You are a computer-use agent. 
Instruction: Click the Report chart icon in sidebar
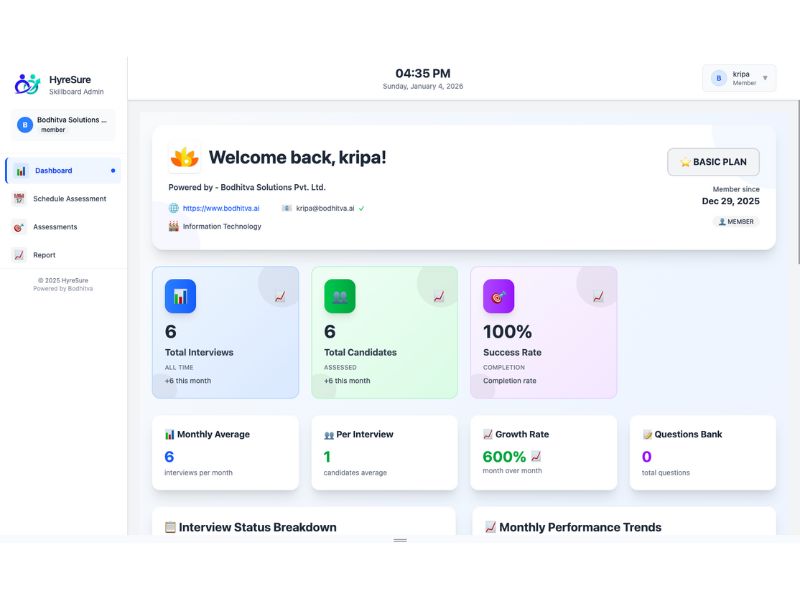(x=19, y=255)
